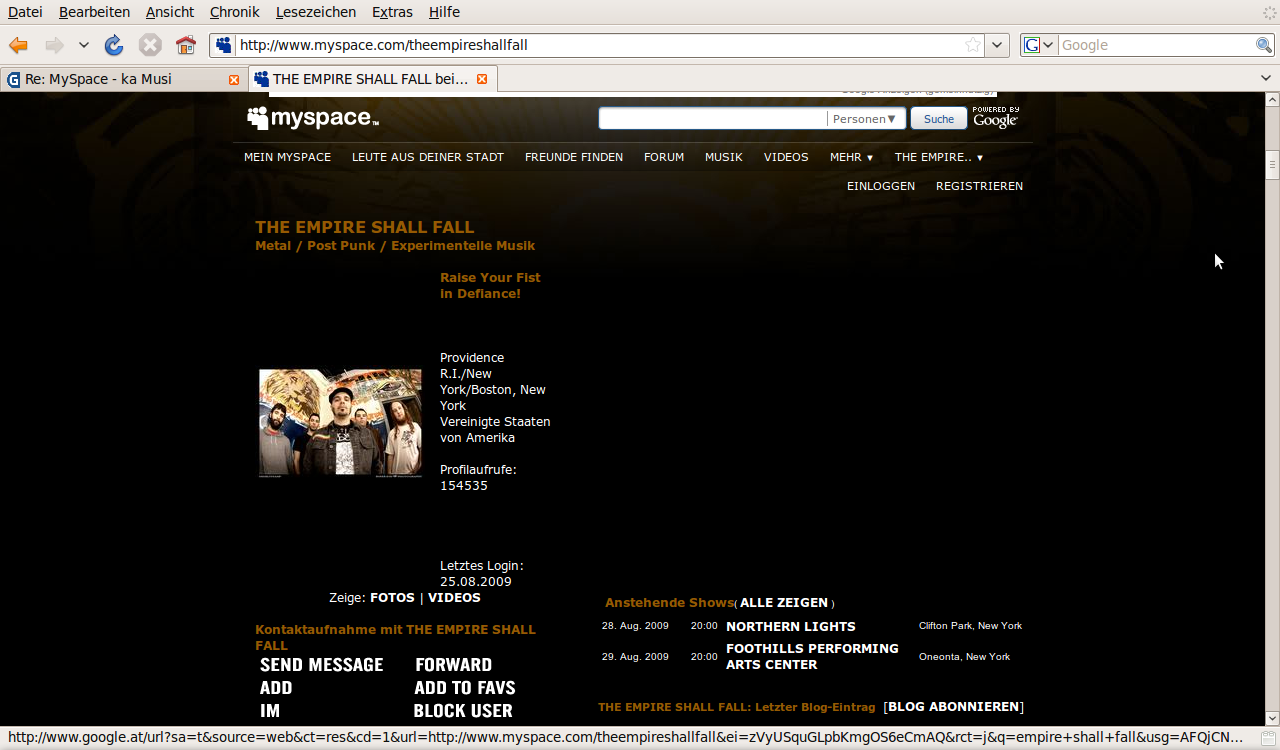This screenshot has width=1280, height=750.
Task: Open the Datei menu
Action: pos(25,12)
